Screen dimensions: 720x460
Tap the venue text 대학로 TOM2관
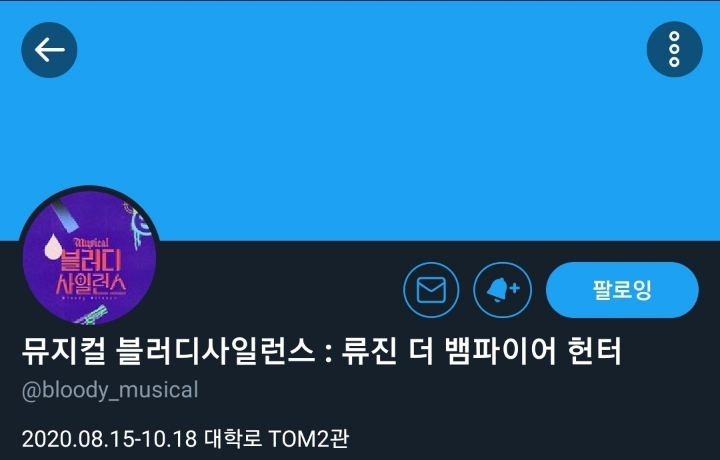tap(276, 438)
